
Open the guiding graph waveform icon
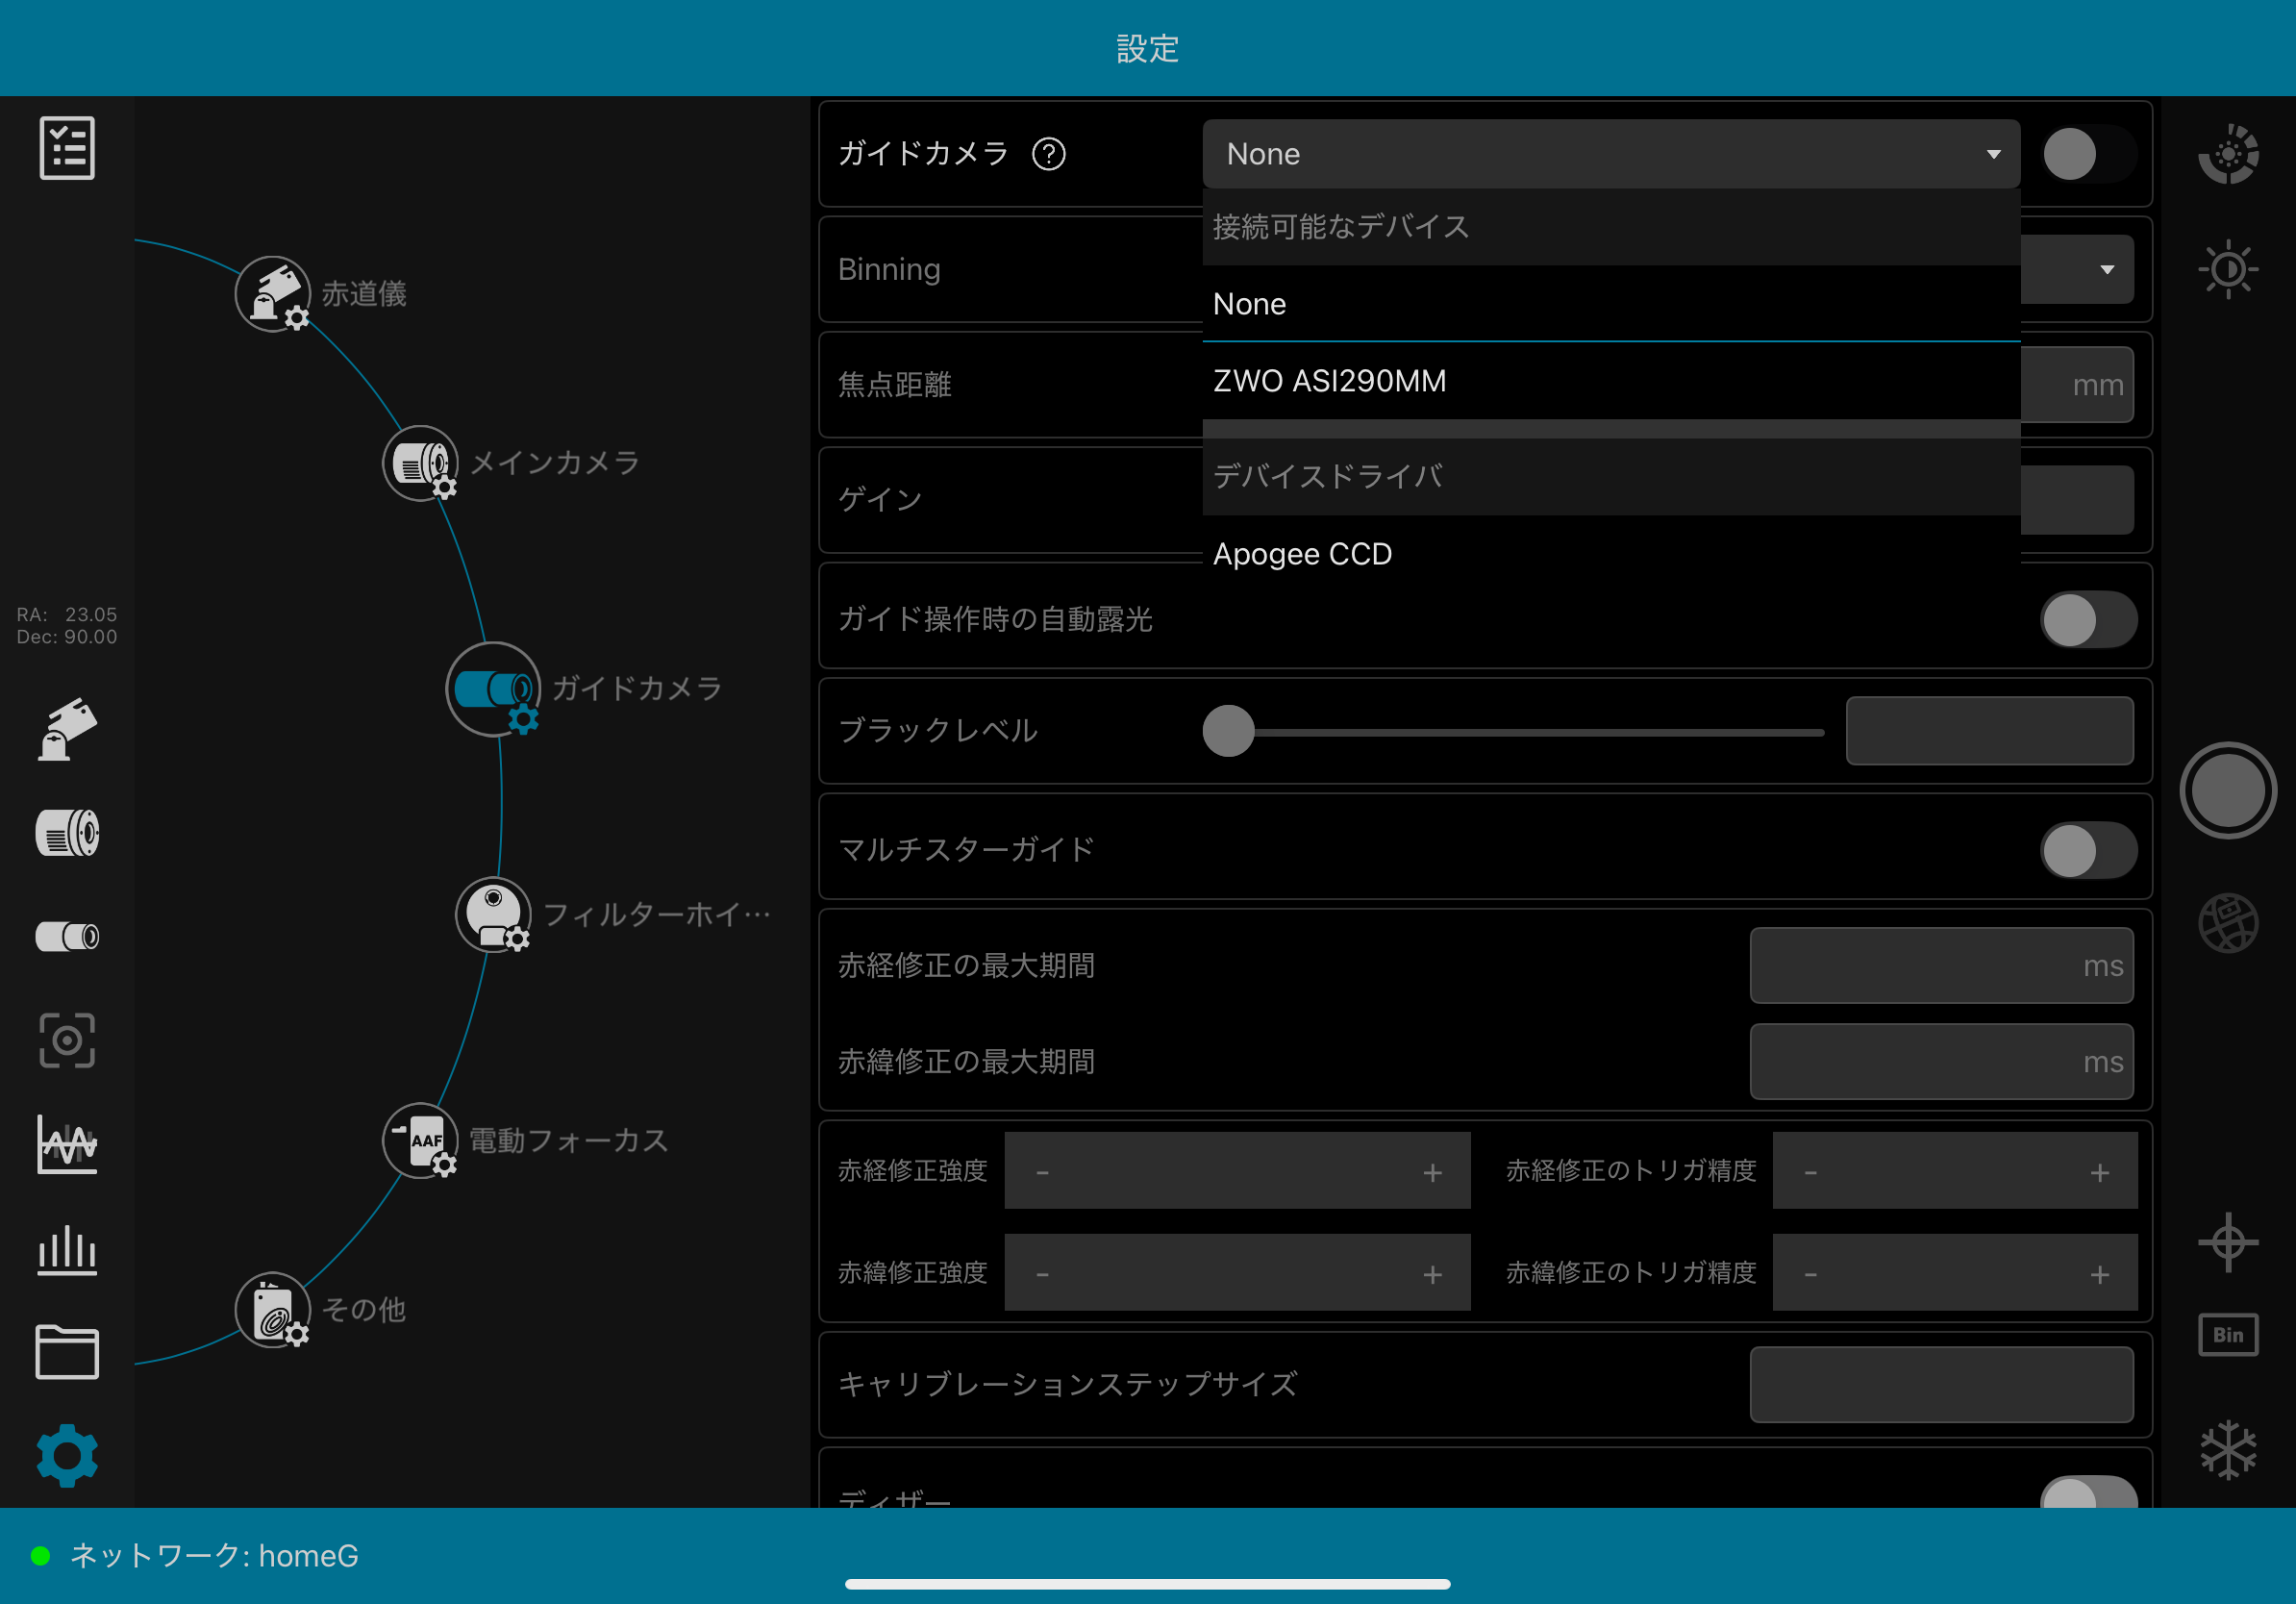tap(67, 1144)
